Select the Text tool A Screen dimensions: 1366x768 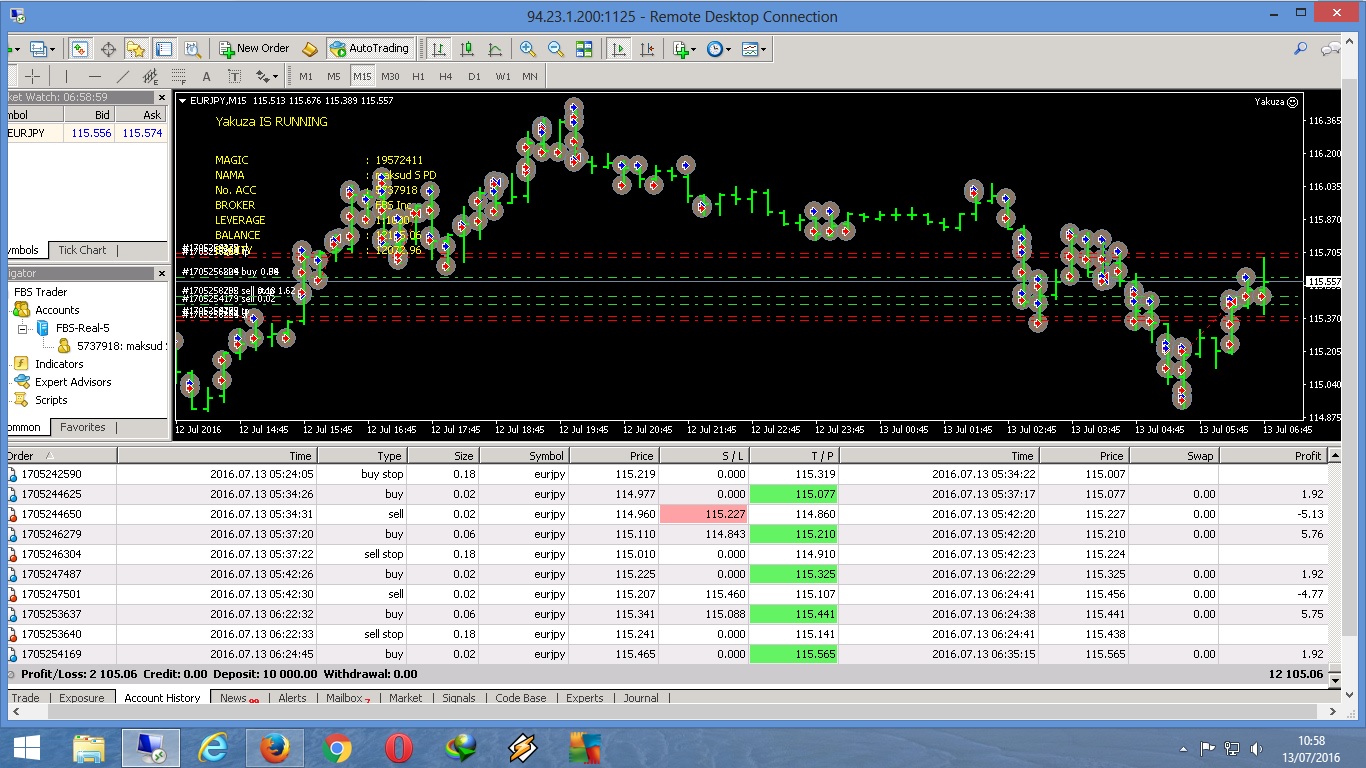point(207,76)
